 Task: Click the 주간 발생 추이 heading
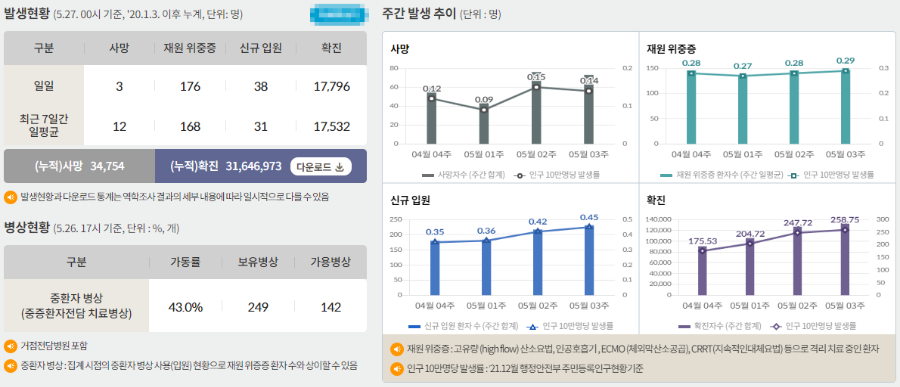[419, 14]
